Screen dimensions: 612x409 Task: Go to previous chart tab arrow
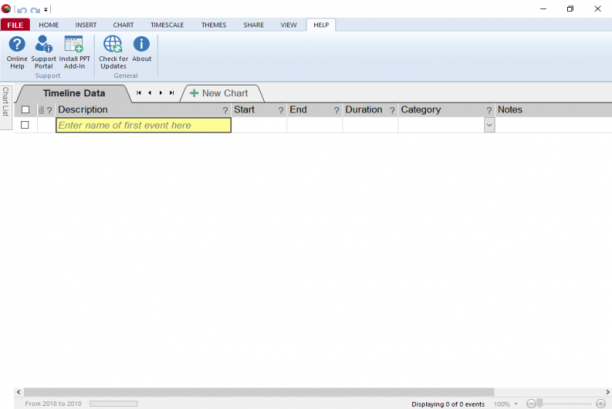click(x=150, y=93)
